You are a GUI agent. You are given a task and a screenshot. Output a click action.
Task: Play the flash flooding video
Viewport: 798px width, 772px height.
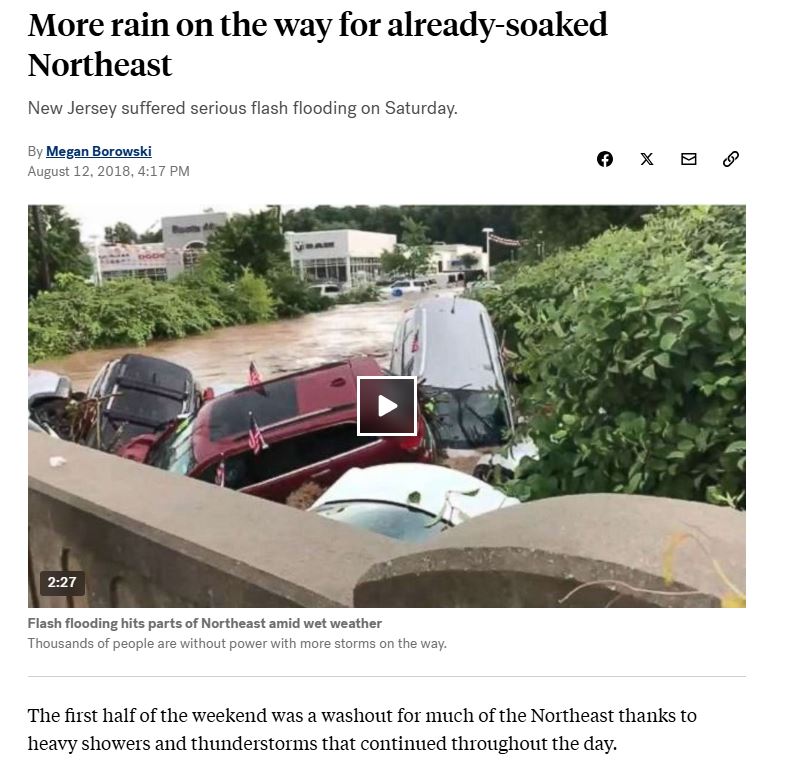pos(387,406)
